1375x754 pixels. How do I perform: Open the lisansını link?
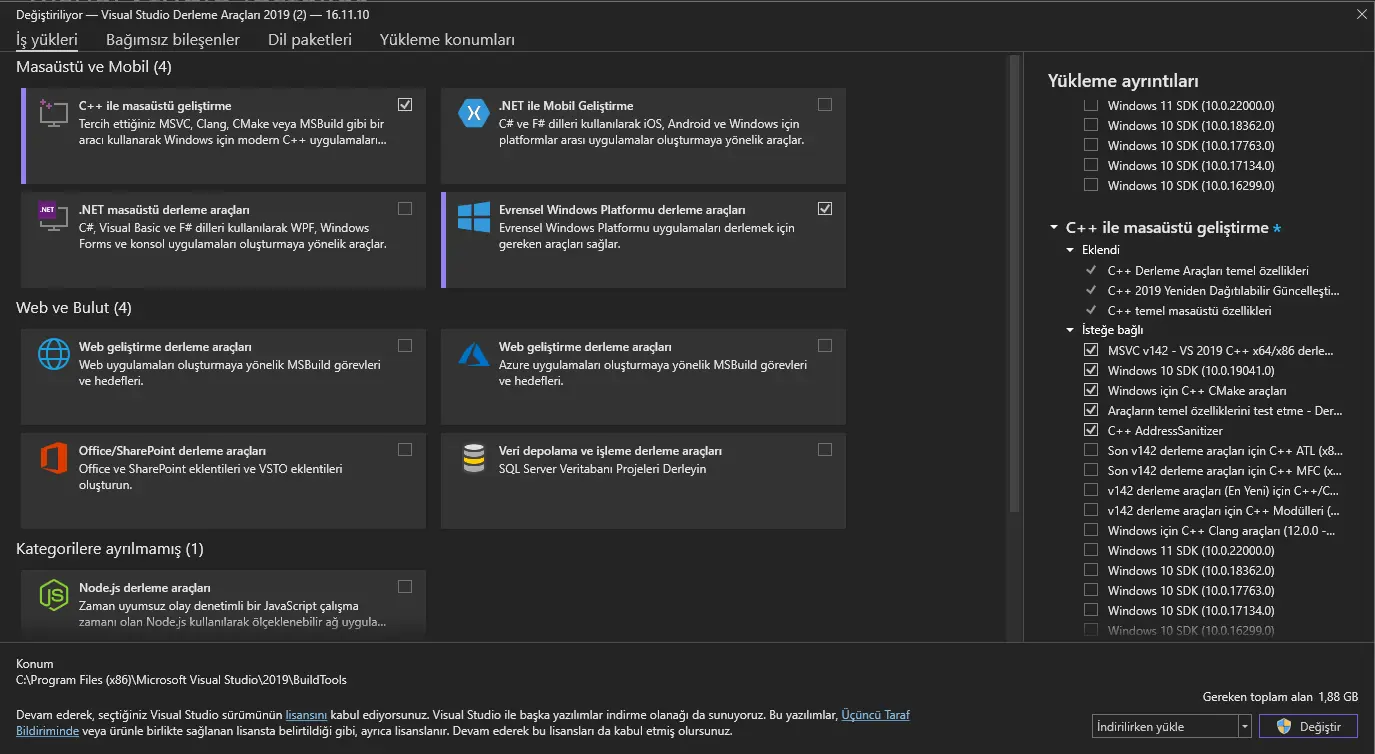[306, 715]
